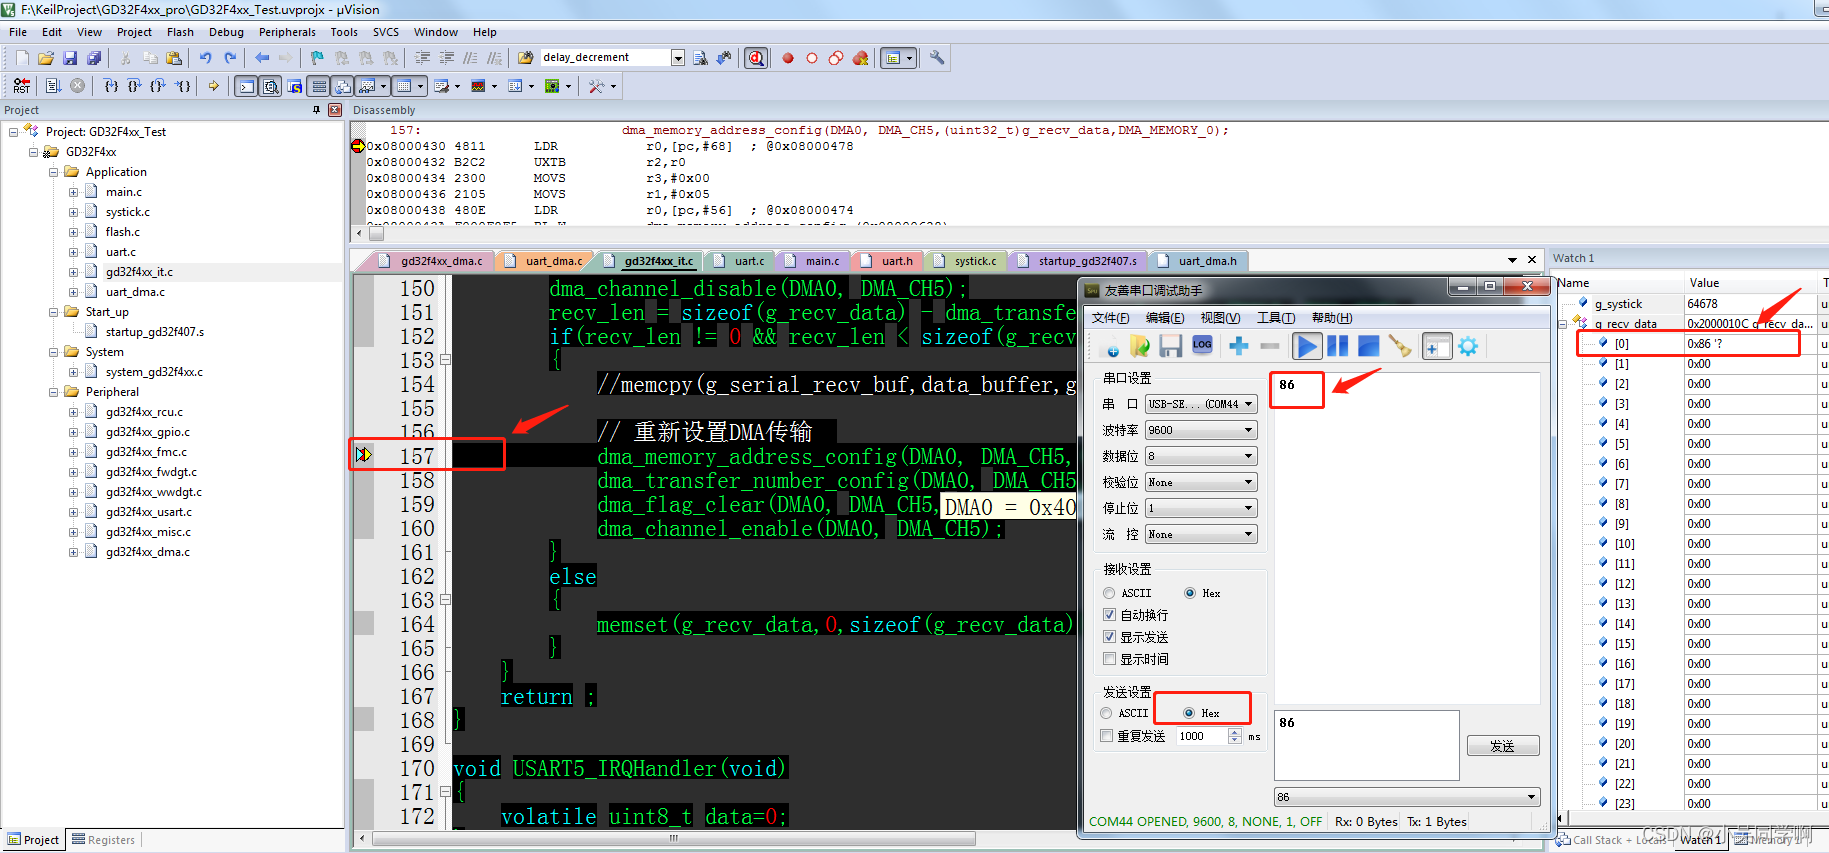Viewport: 1829px width, 853px height.
Task: Save the current file with the floppy icon
Action: tap(70, 58)
